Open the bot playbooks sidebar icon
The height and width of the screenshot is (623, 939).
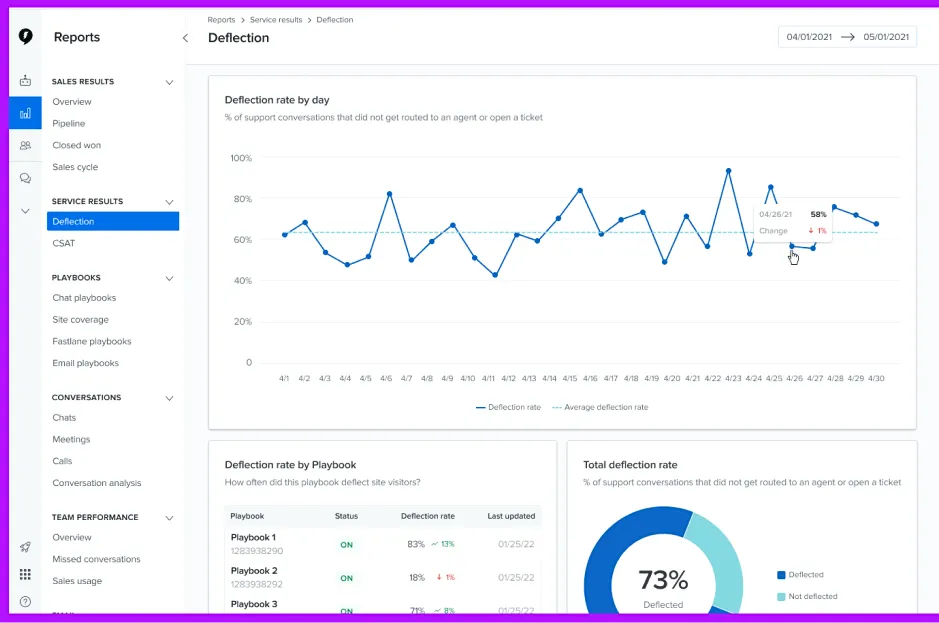pos(25,80)
